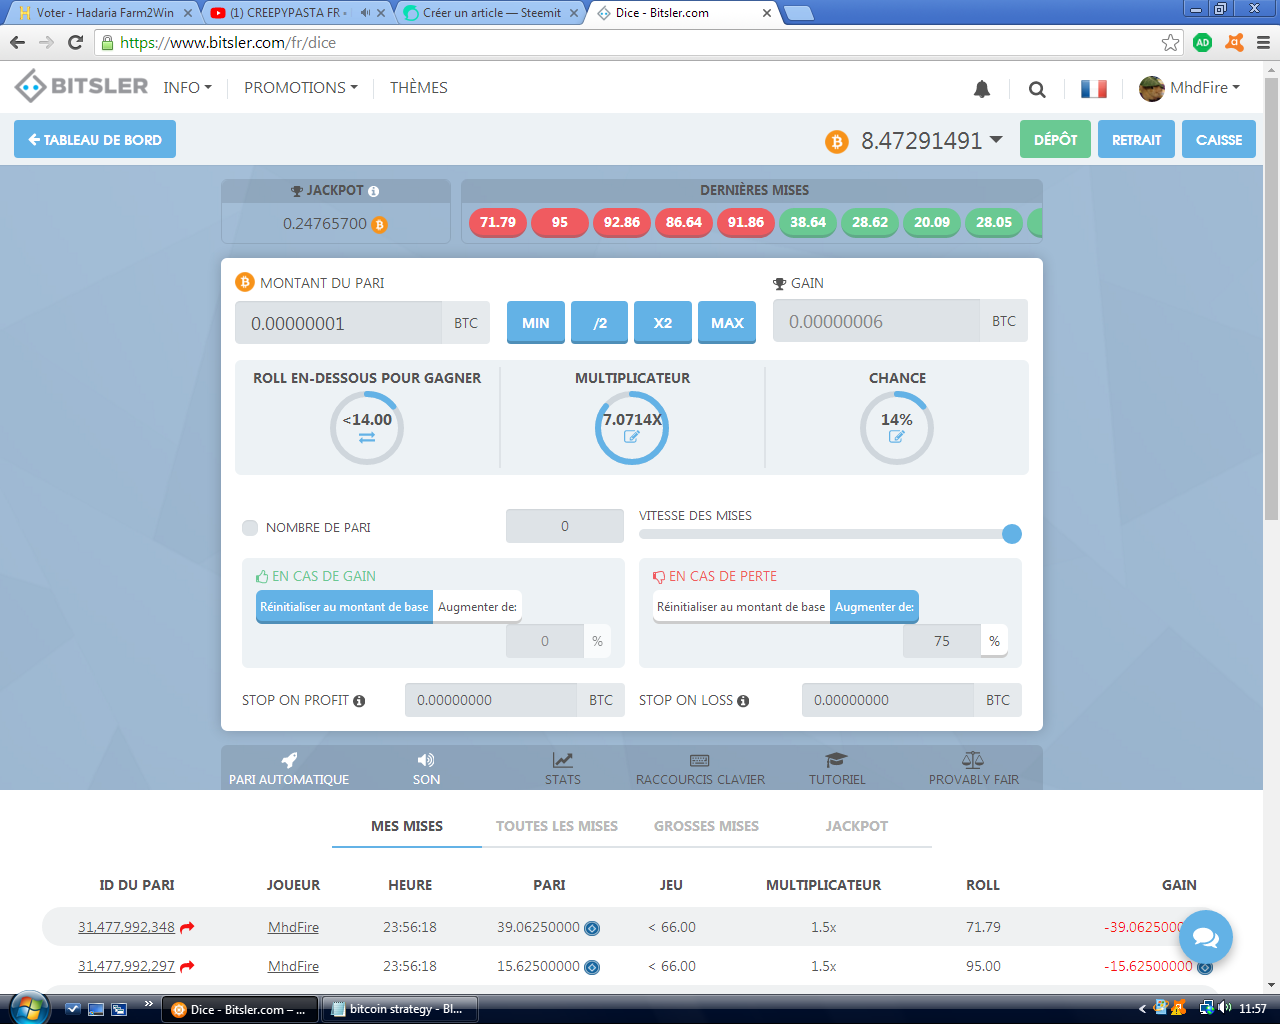Click the Vitesse des mises slider handle
Viewport: 1280px width, 1024px height.
click(x=1012, y=534)
